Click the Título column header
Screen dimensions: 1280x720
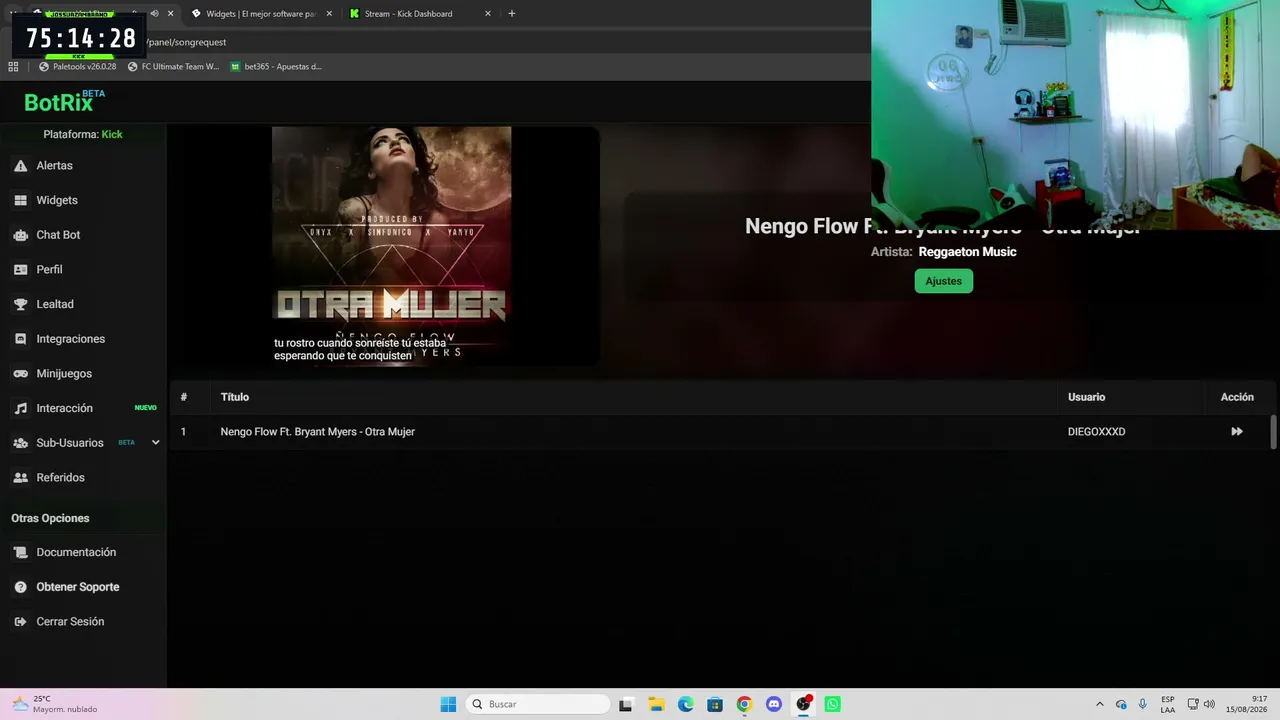click(235, 397)
